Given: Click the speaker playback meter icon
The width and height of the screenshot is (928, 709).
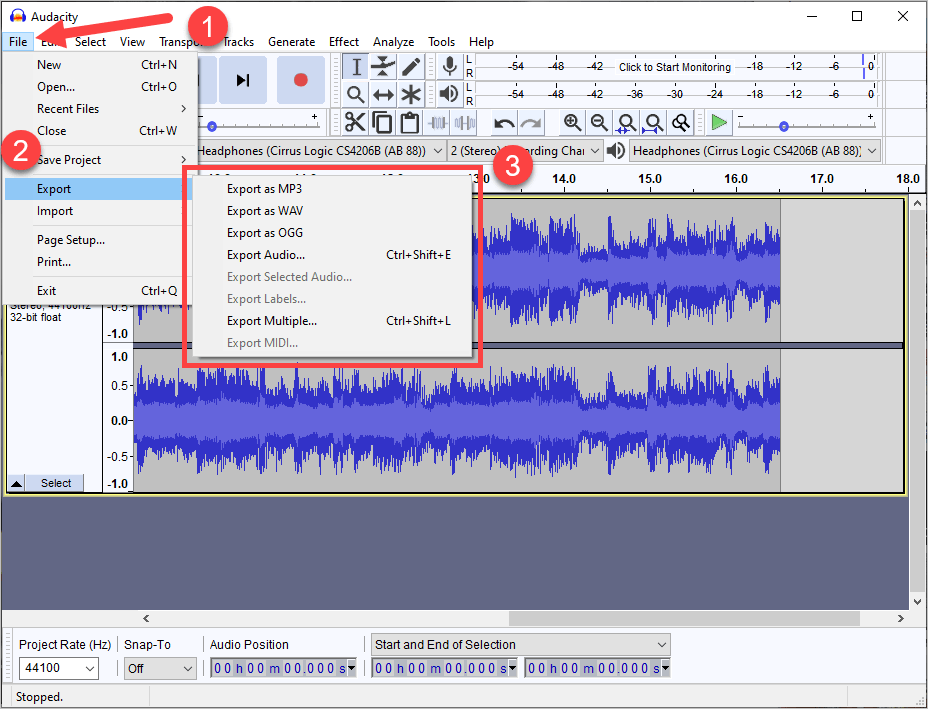Looking at the screenshot, I should click(450, 94).
